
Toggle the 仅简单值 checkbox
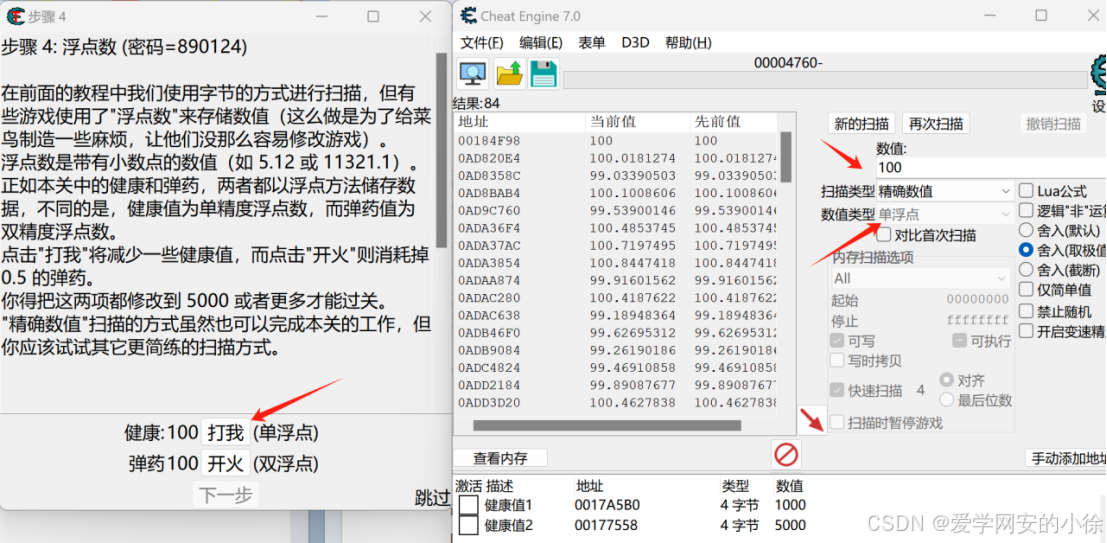[1027, 290]
